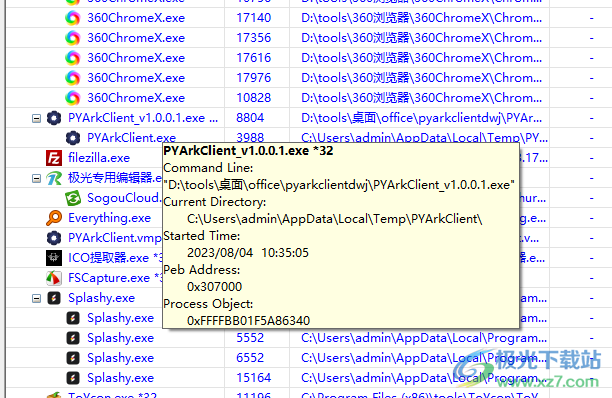Click the AppData path in PID 15164 row

click(x=424, y=378)
